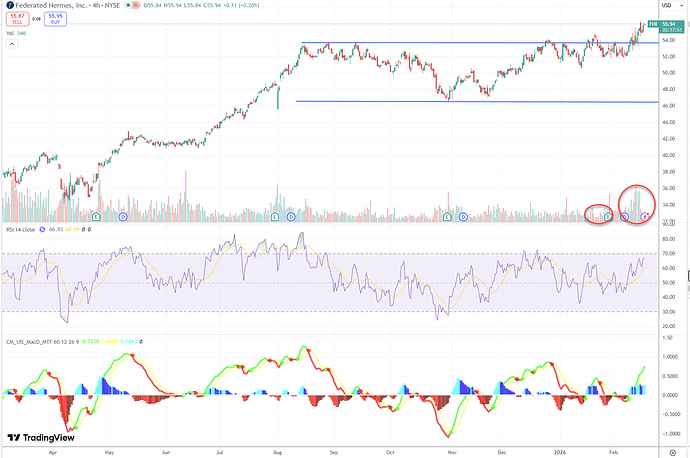The width and height of the screenshot is (690, 458).
Task: Click the 55.94 current price label
Action: click(x=672, y=26)
